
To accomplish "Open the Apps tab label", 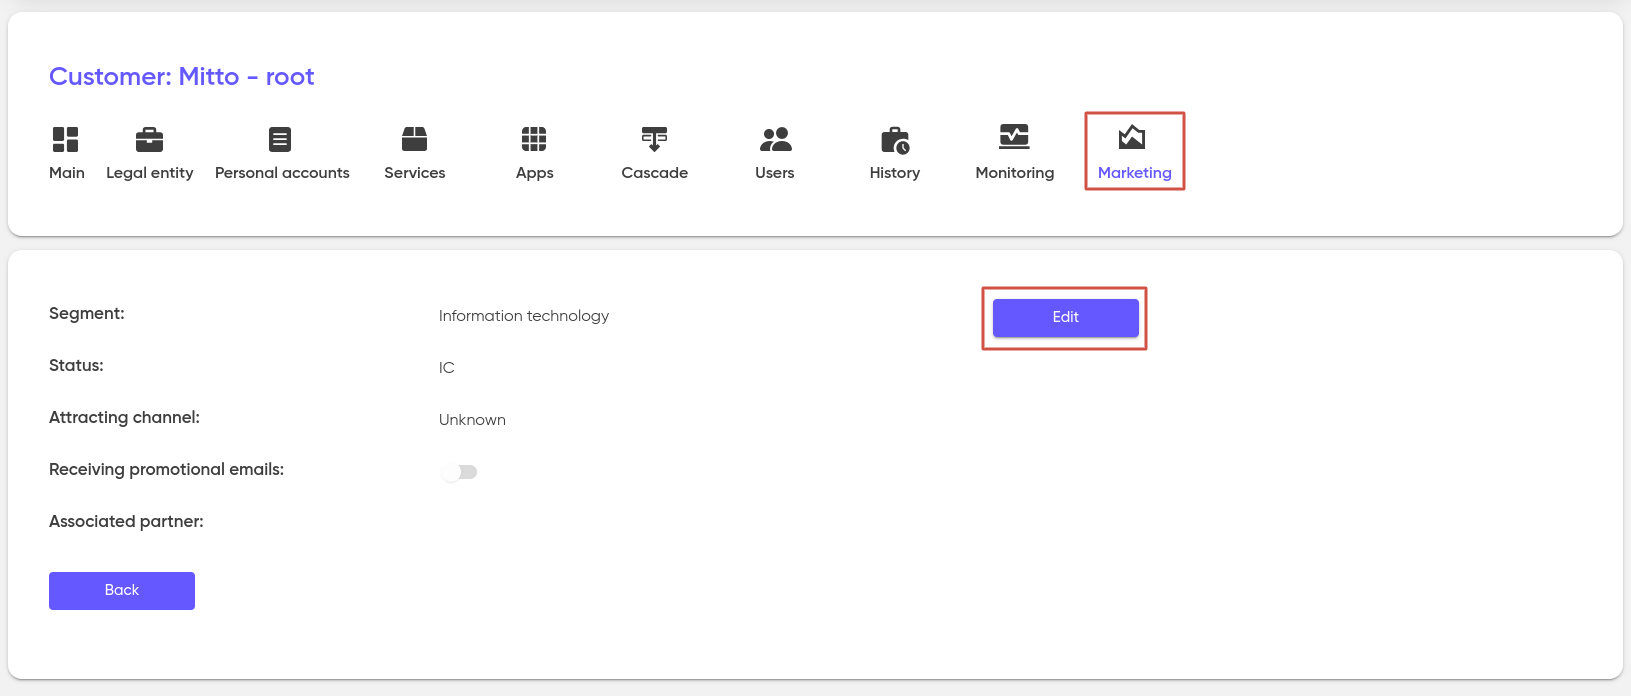I will click(535, 173).
